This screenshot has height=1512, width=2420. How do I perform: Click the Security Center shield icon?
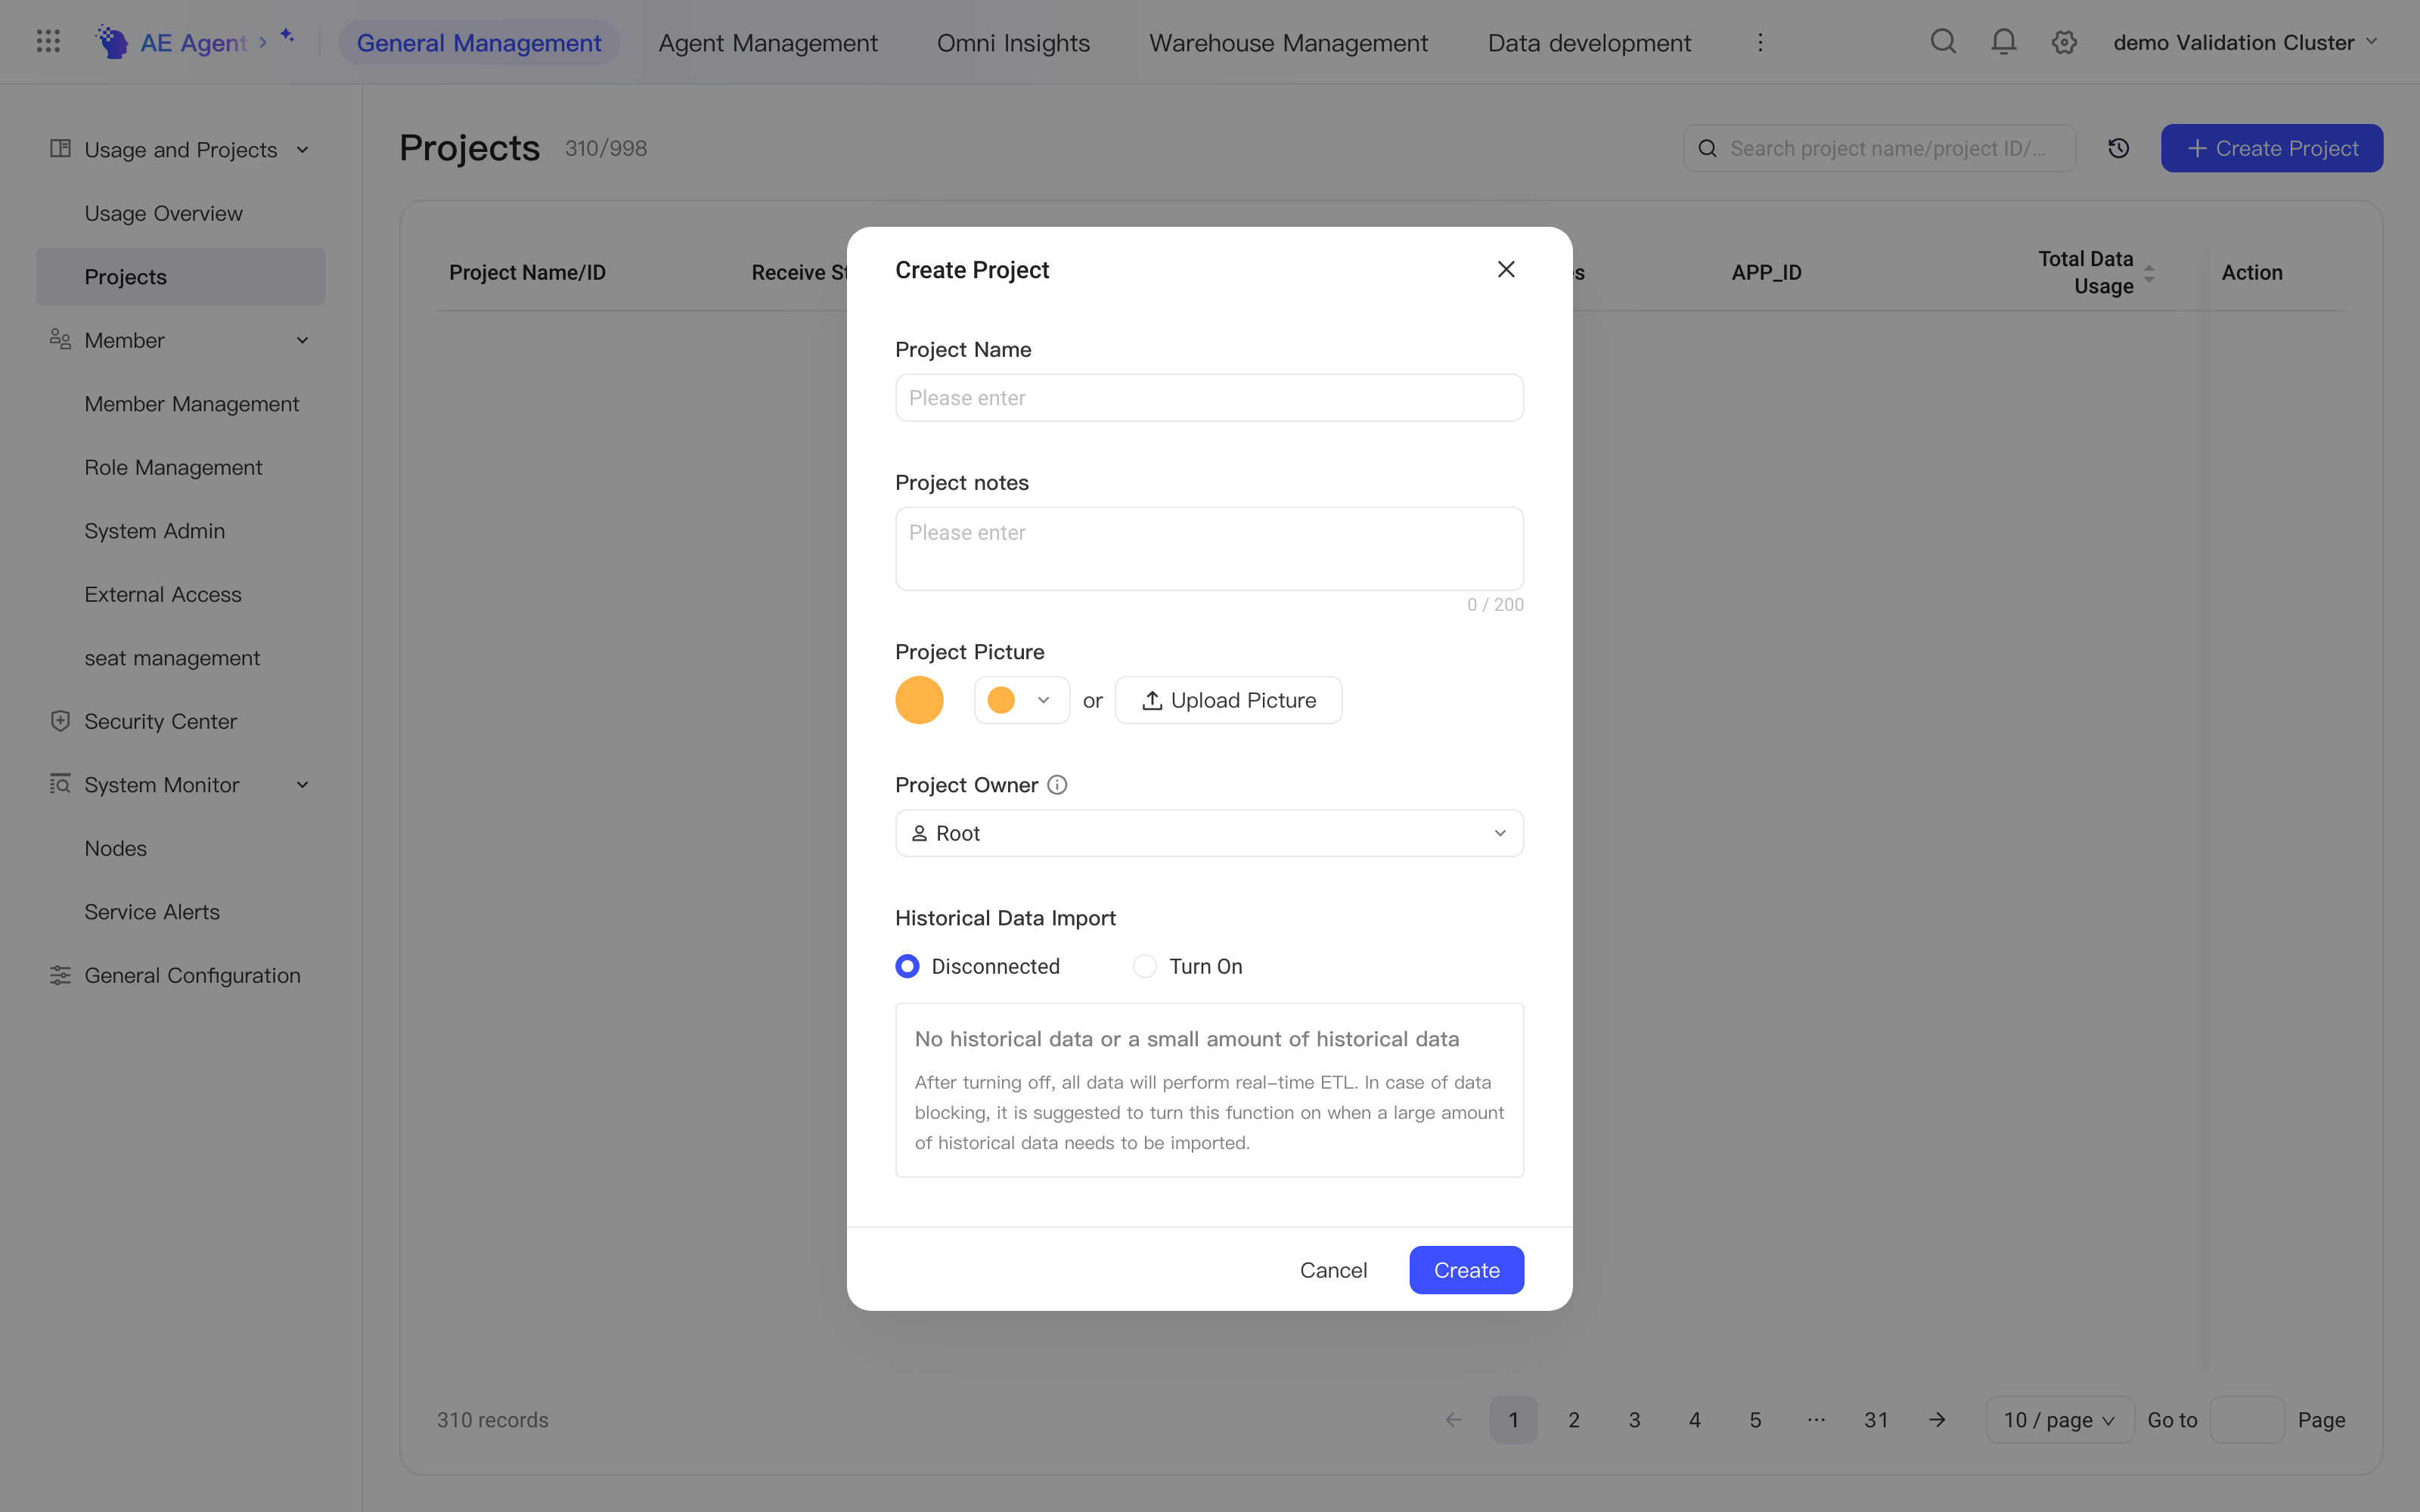tap(60, 721)
